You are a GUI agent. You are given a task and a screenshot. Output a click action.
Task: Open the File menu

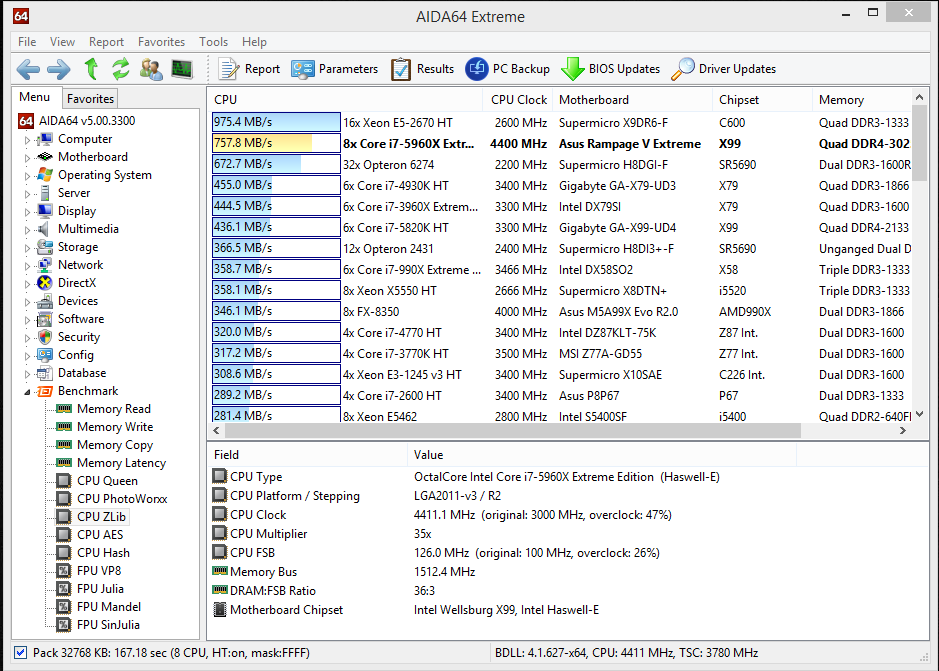[x=27, y=42]
